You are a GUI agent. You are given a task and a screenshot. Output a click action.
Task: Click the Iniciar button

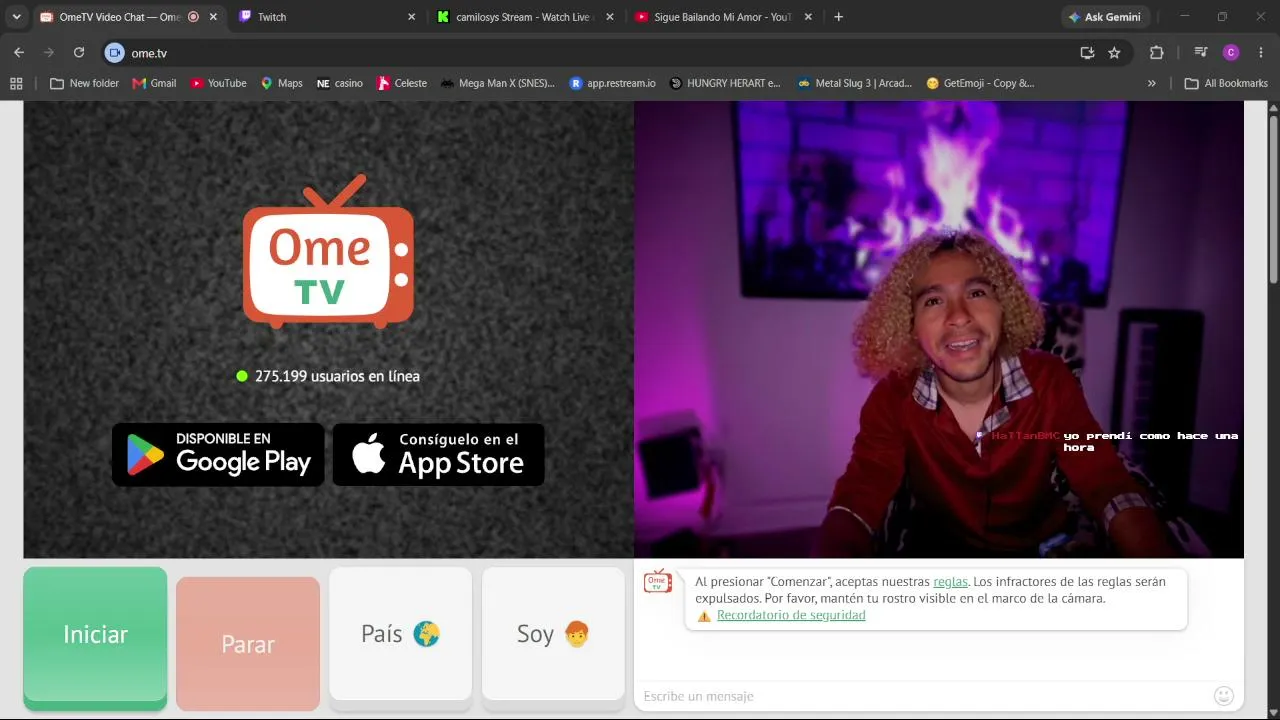point(95,638)
